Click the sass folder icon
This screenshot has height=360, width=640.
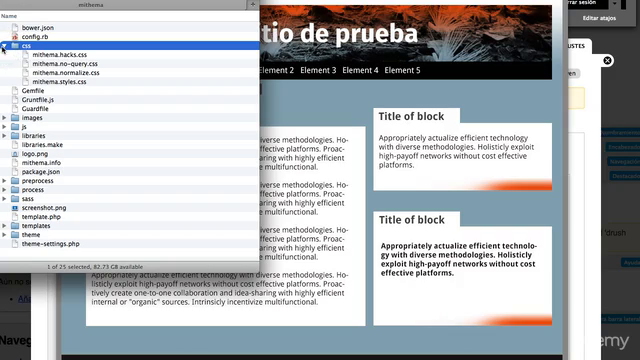tap(15, 199)
